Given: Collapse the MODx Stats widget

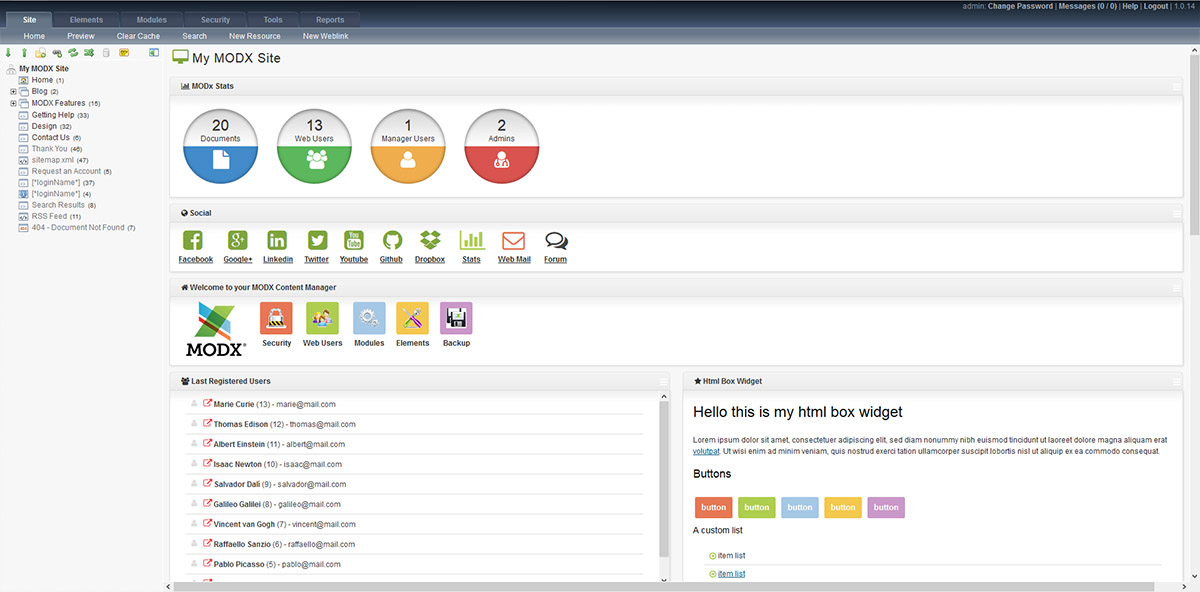Looking at the screenshot, I should tap(1177, 87).
